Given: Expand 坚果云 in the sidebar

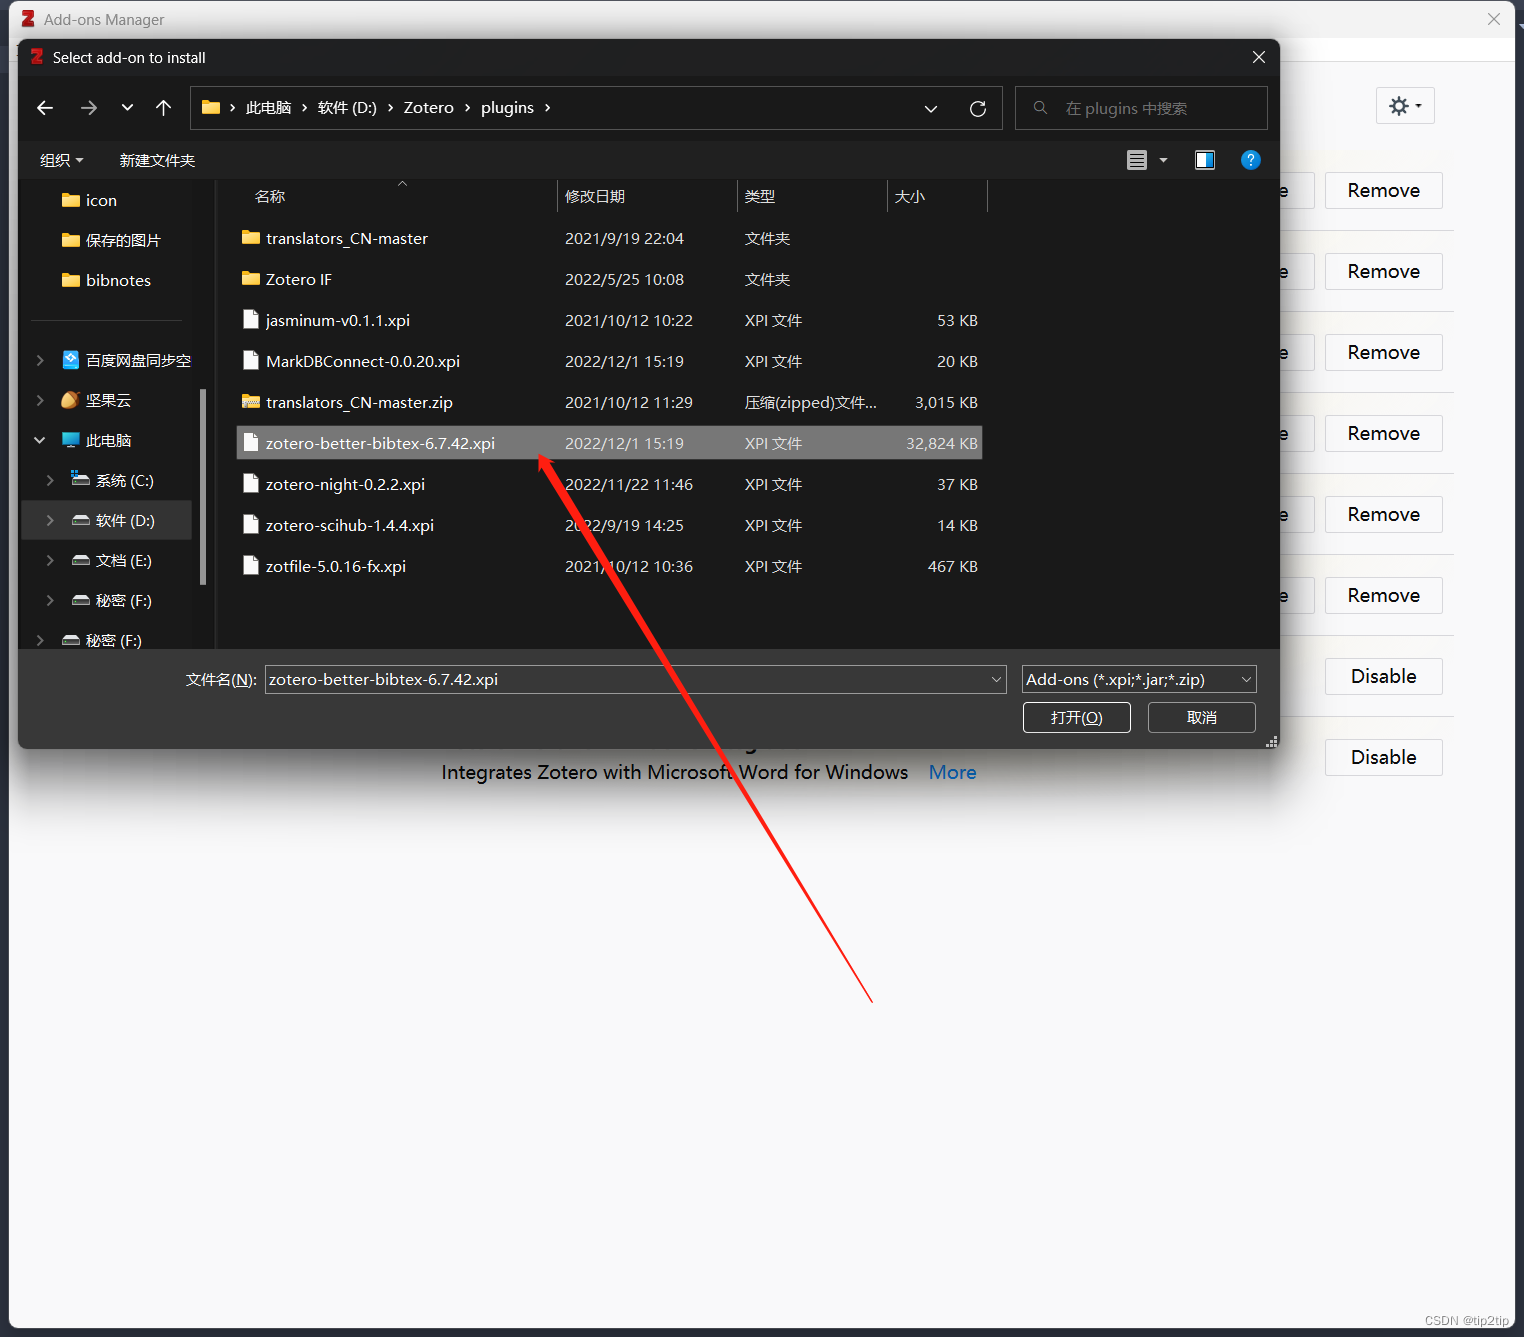Looking at the screenshot, I should (x=40, y=400).
